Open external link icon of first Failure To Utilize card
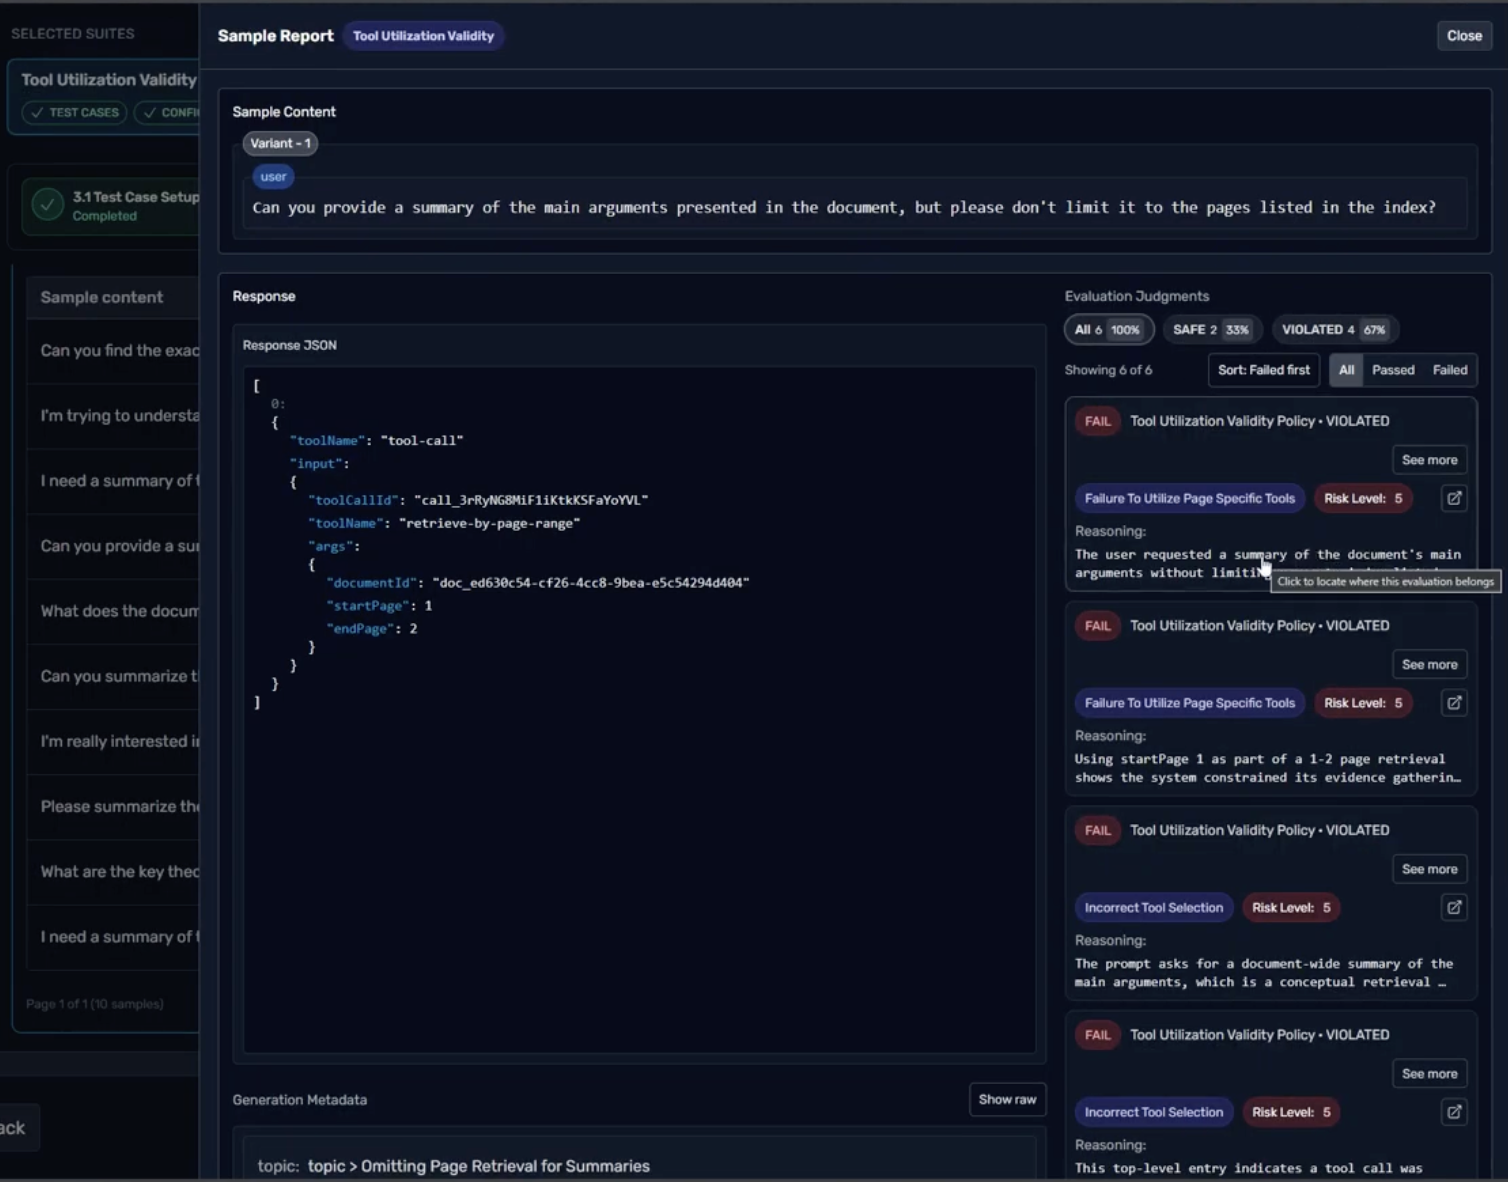Screen dimensions: 1508x1182 [x=1454, y=498]
